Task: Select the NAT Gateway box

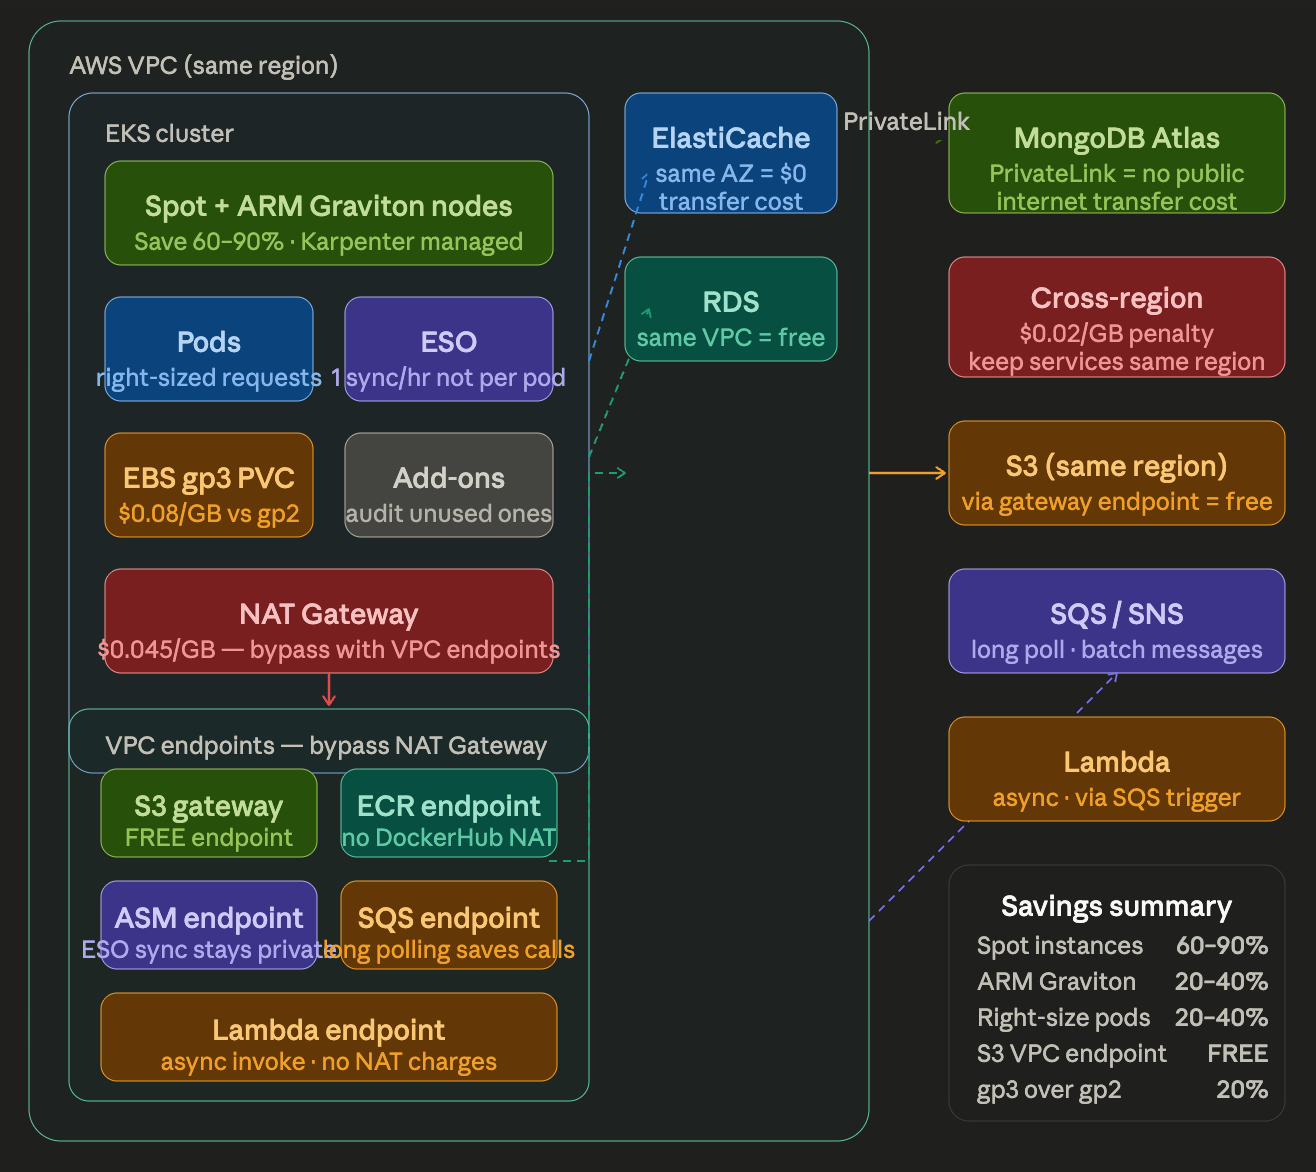Action: click(329, 621)
